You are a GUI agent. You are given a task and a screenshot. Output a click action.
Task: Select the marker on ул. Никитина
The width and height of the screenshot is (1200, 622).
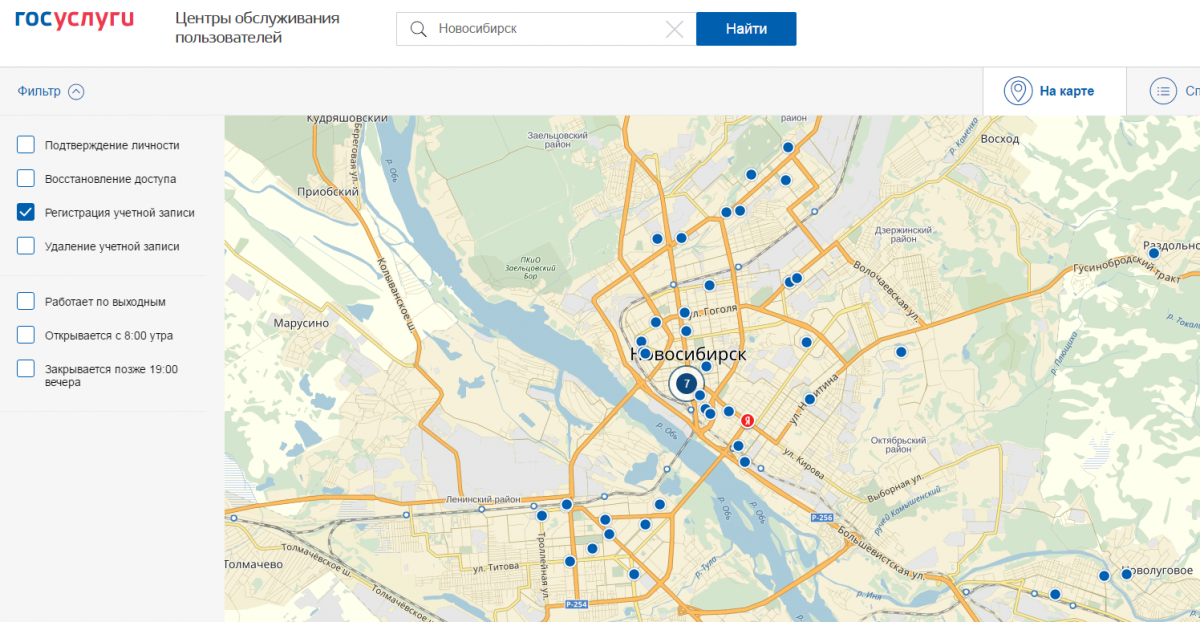tap(809, 399)
